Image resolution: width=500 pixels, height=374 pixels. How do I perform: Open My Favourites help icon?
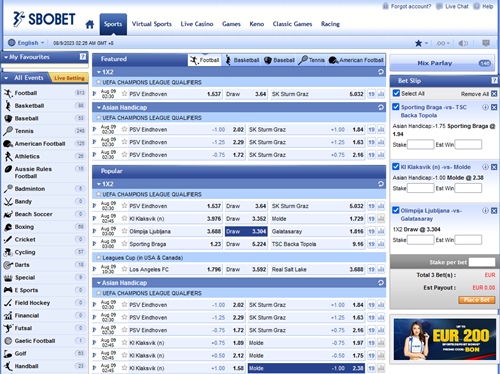[x=83, y=57]
